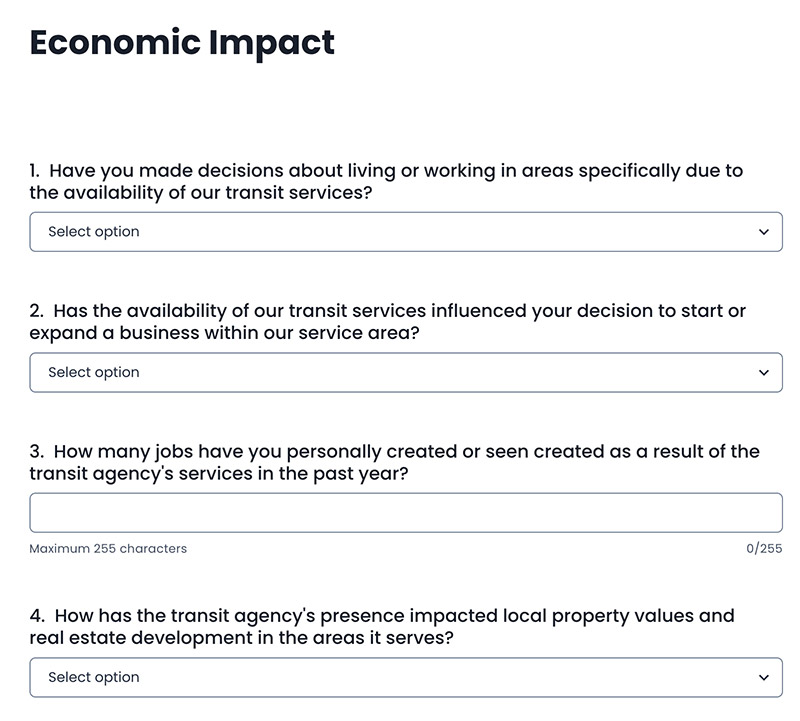
Task: Click 'Select option' placeholder in question 1
Action: coord(94,232)
